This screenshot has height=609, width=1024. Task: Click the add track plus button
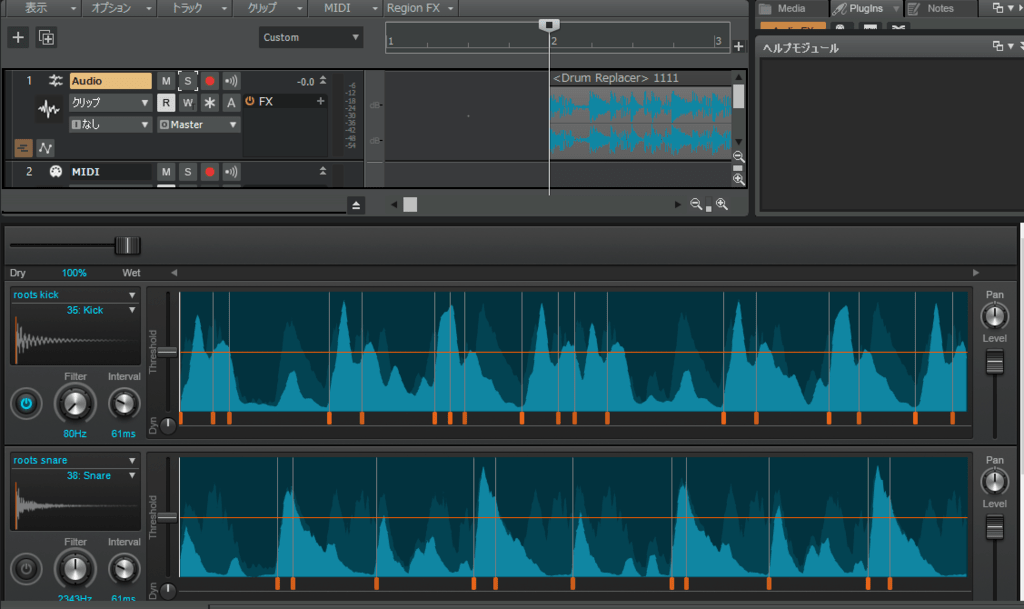18,37
